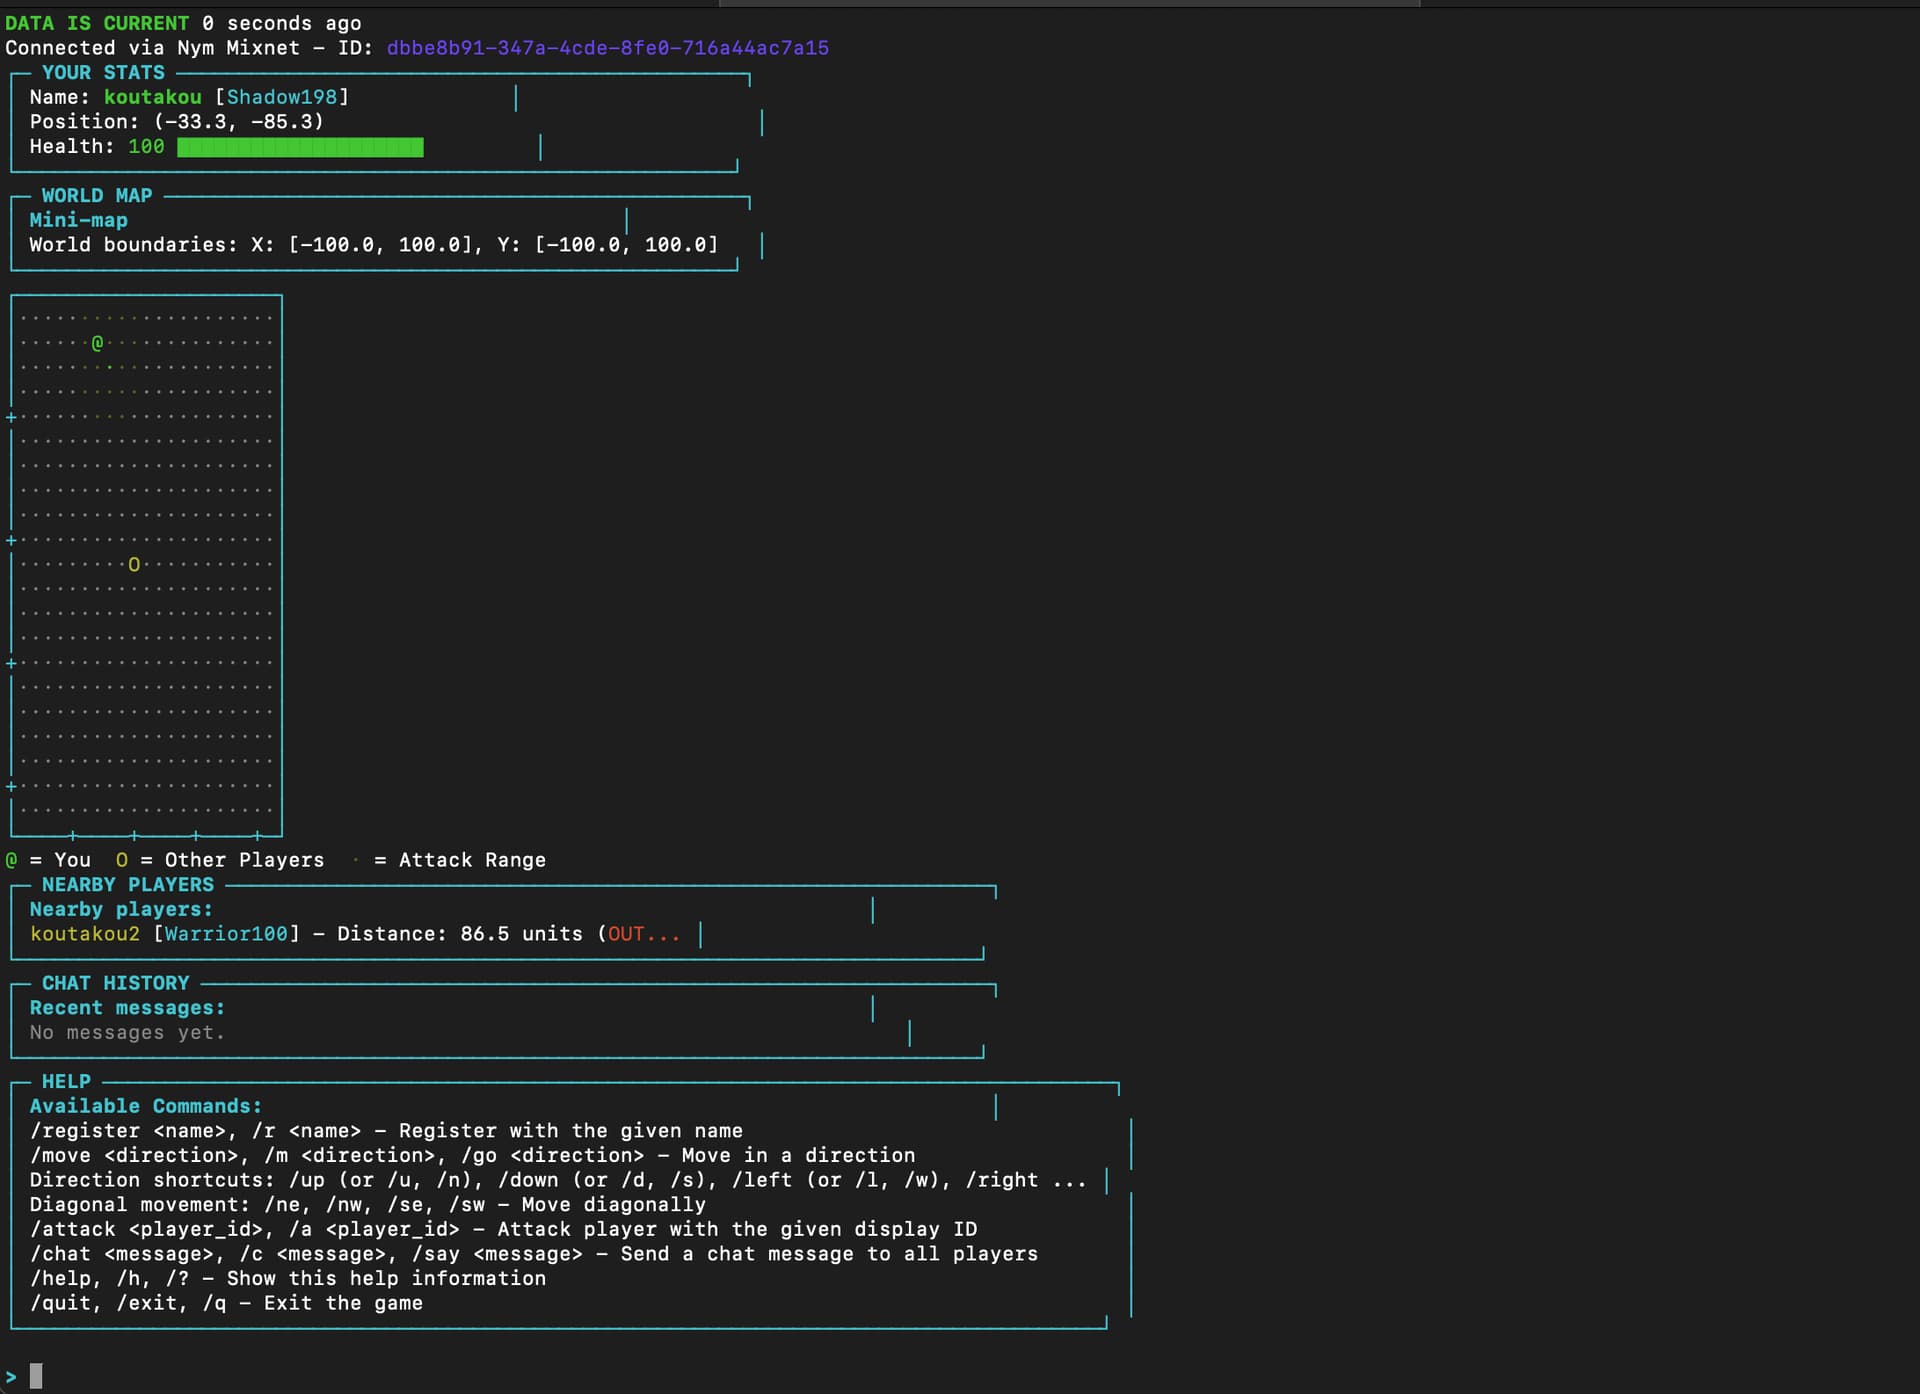
Task: Click the green @ player marker on mini-map
Action: tap(97, 343)
